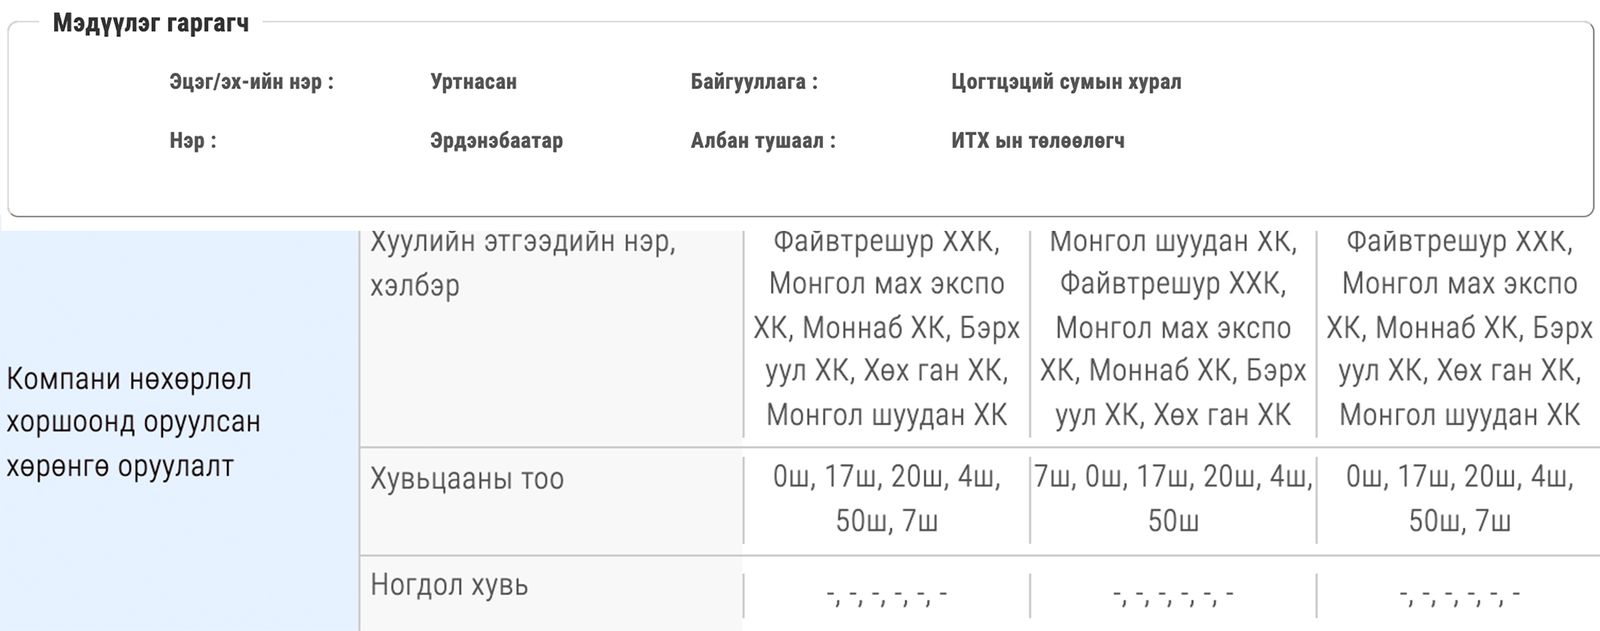Click the "Ногдол хувь" row header
The image size is (1600, 631).
point(449,585)
